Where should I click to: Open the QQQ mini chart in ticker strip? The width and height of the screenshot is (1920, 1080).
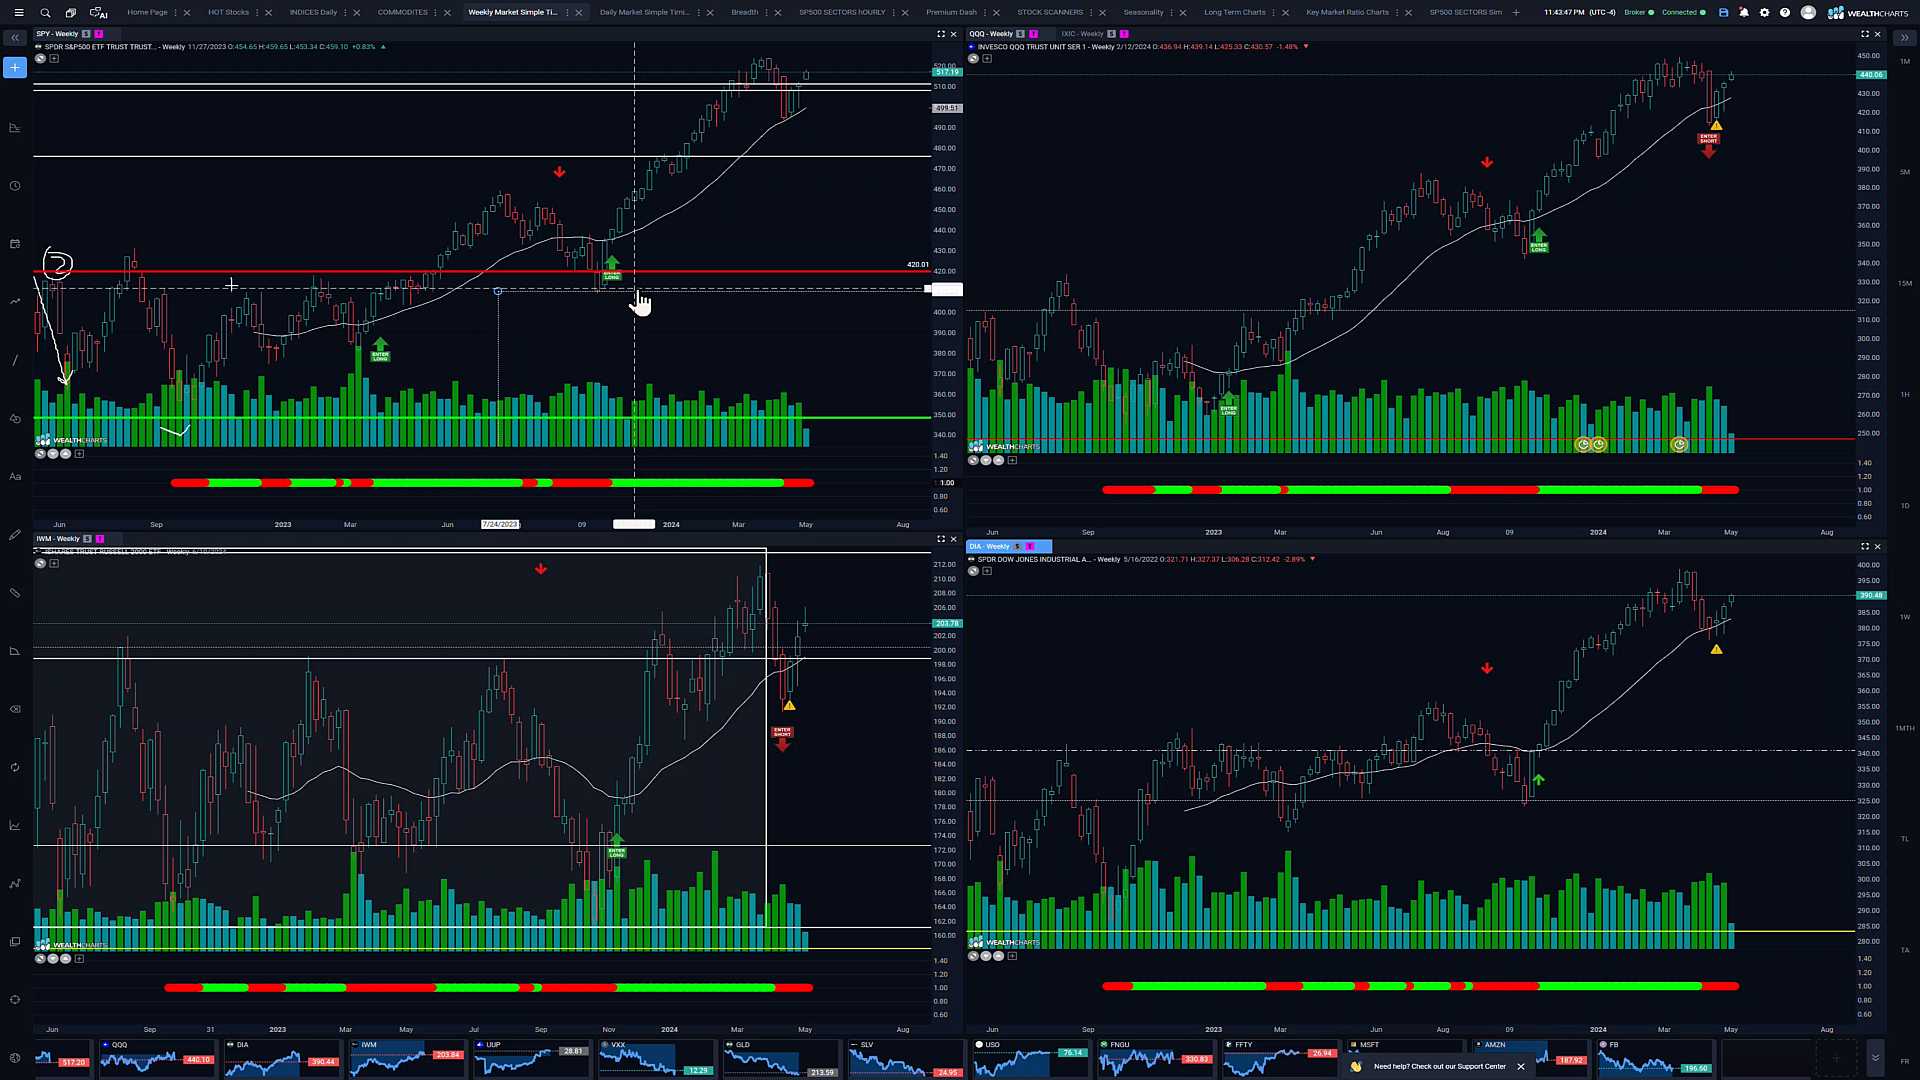pos(156,1058)
